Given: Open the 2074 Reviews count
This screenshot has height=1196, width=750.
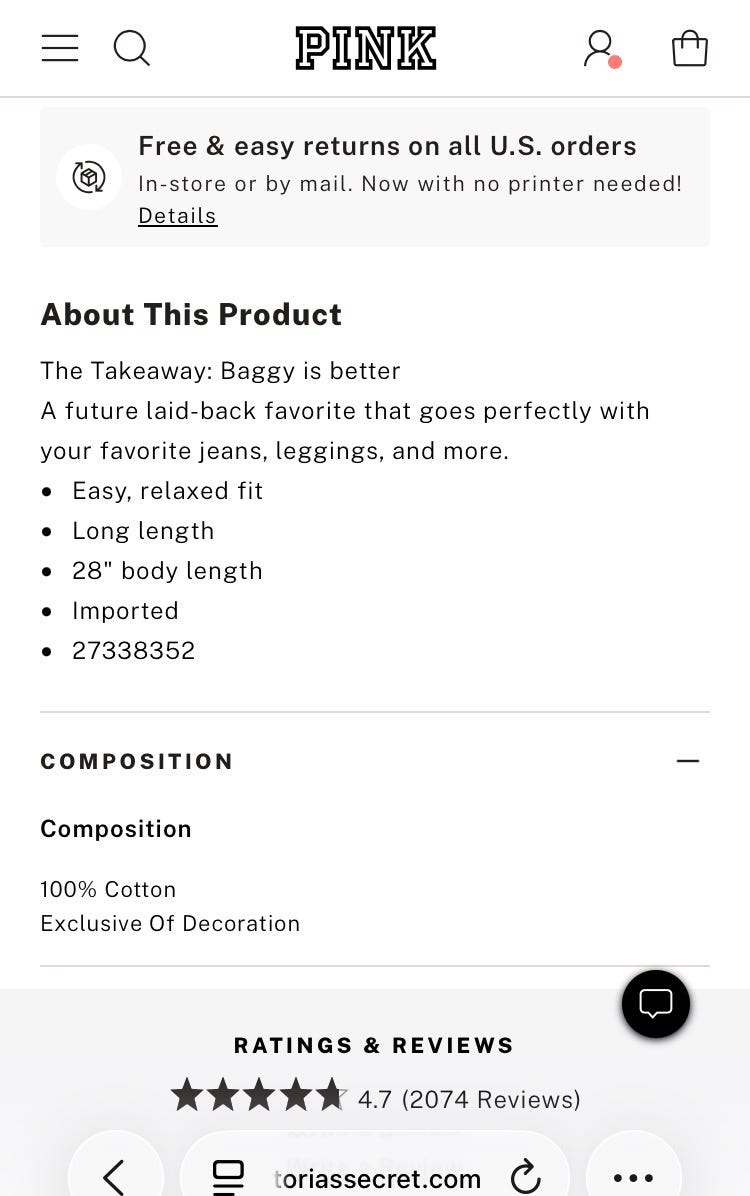Looking at the screenshot, I should coord(491,1099).
